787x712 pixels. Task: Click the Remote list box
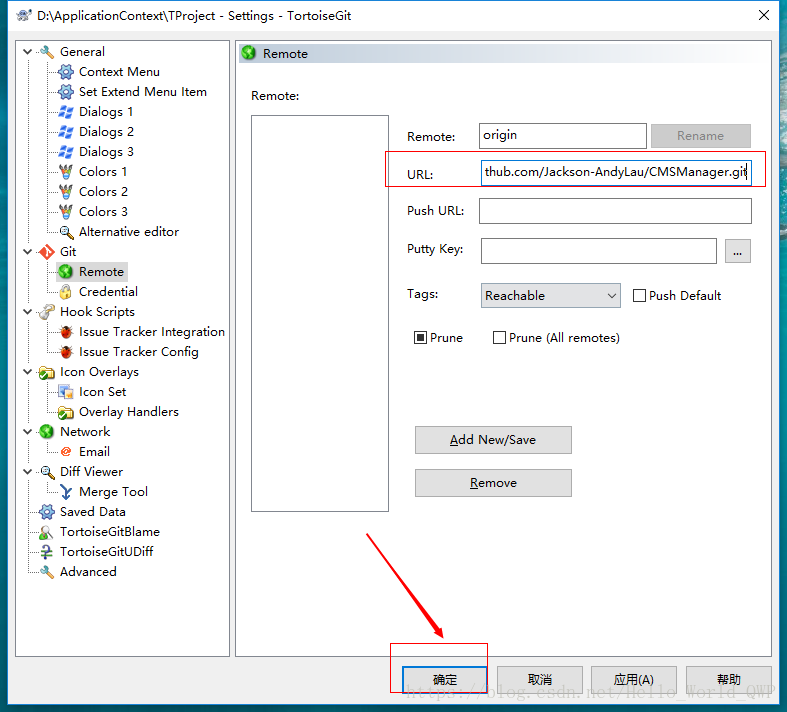(320, 314)
